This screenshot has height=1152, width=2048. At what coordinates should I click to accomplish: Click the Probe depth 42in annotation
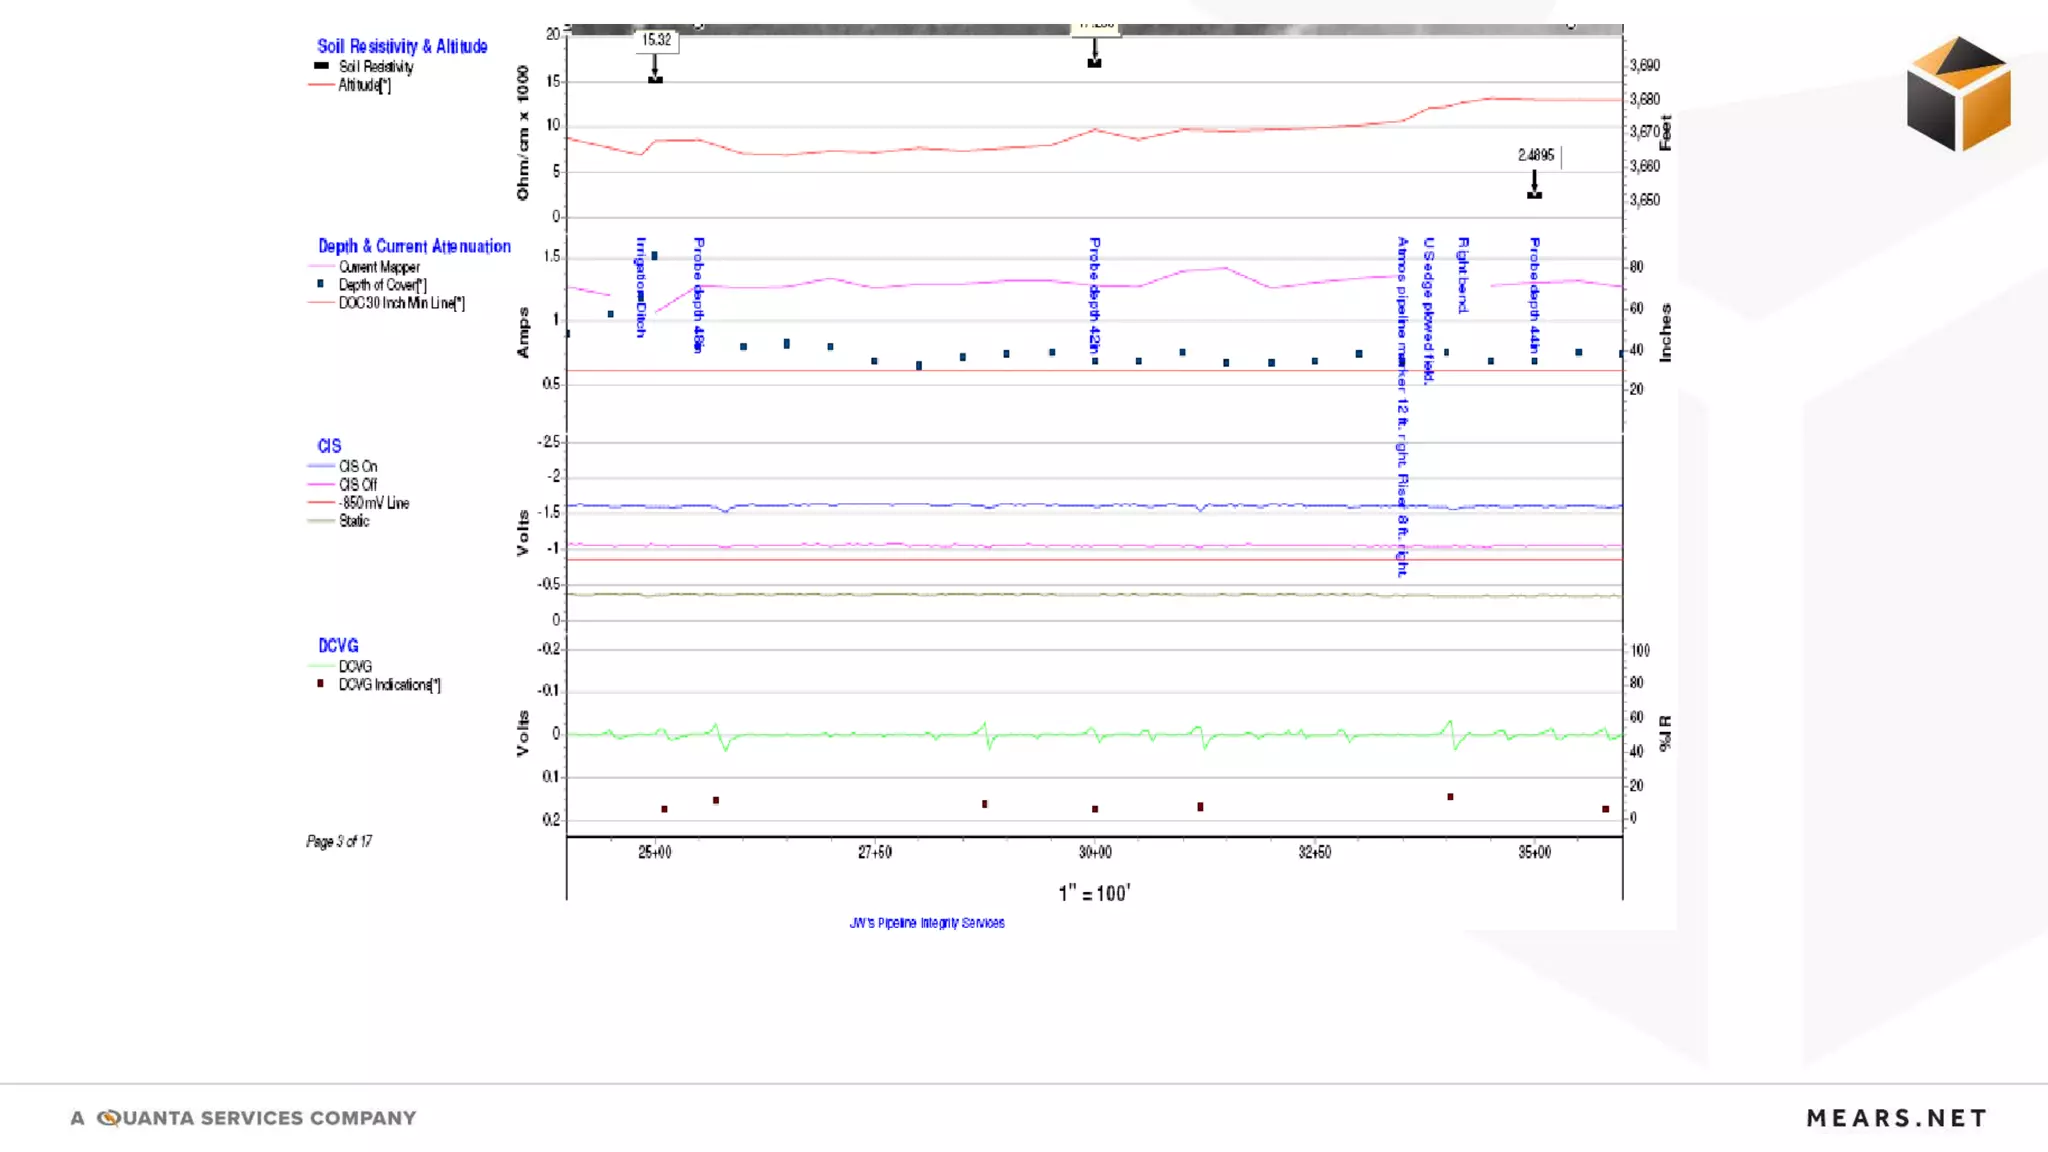1095,295
